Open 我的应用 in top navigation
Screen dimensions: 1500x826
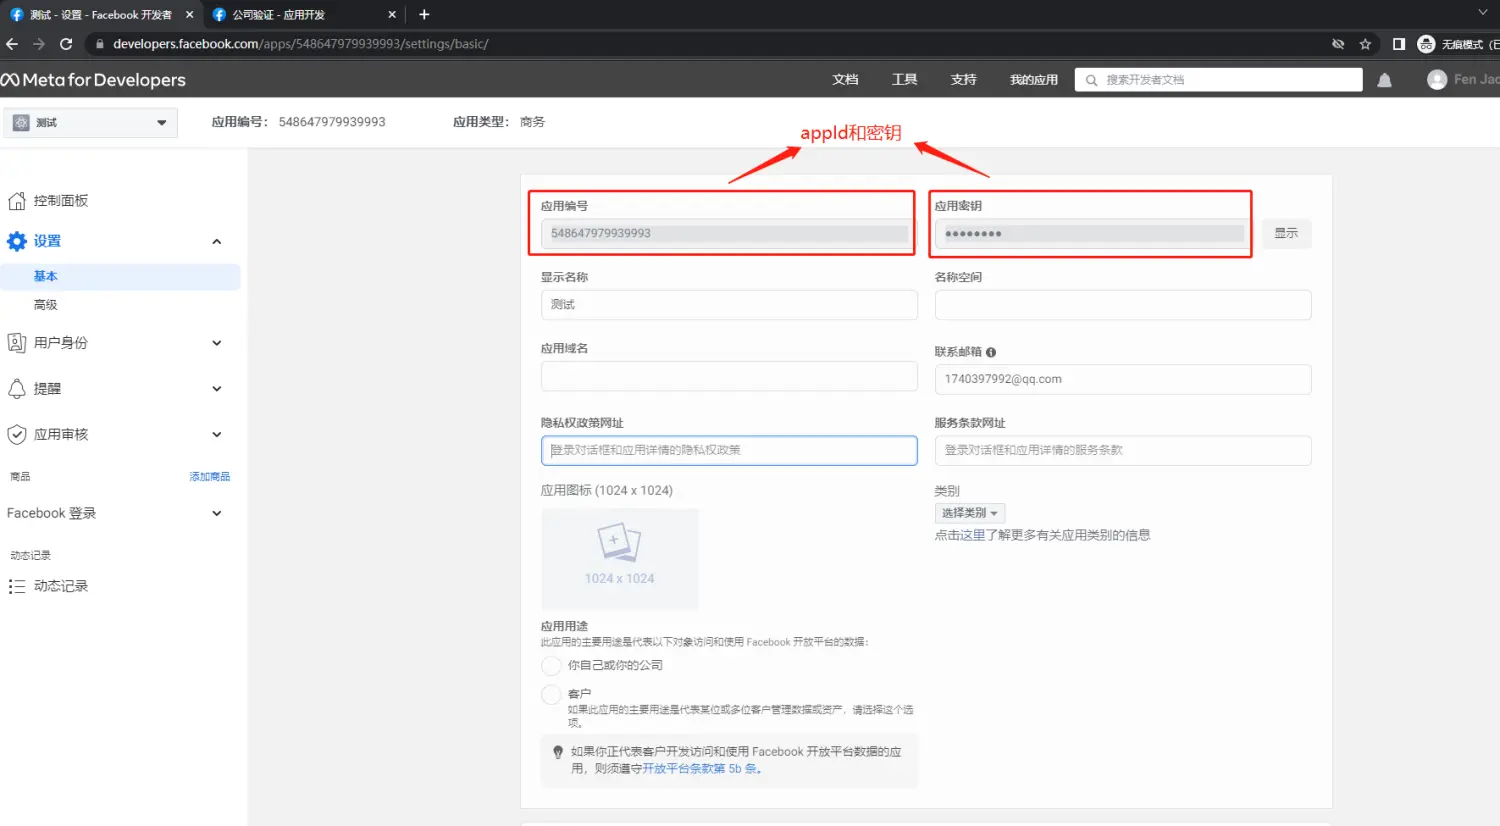(x=1033, y=80)
